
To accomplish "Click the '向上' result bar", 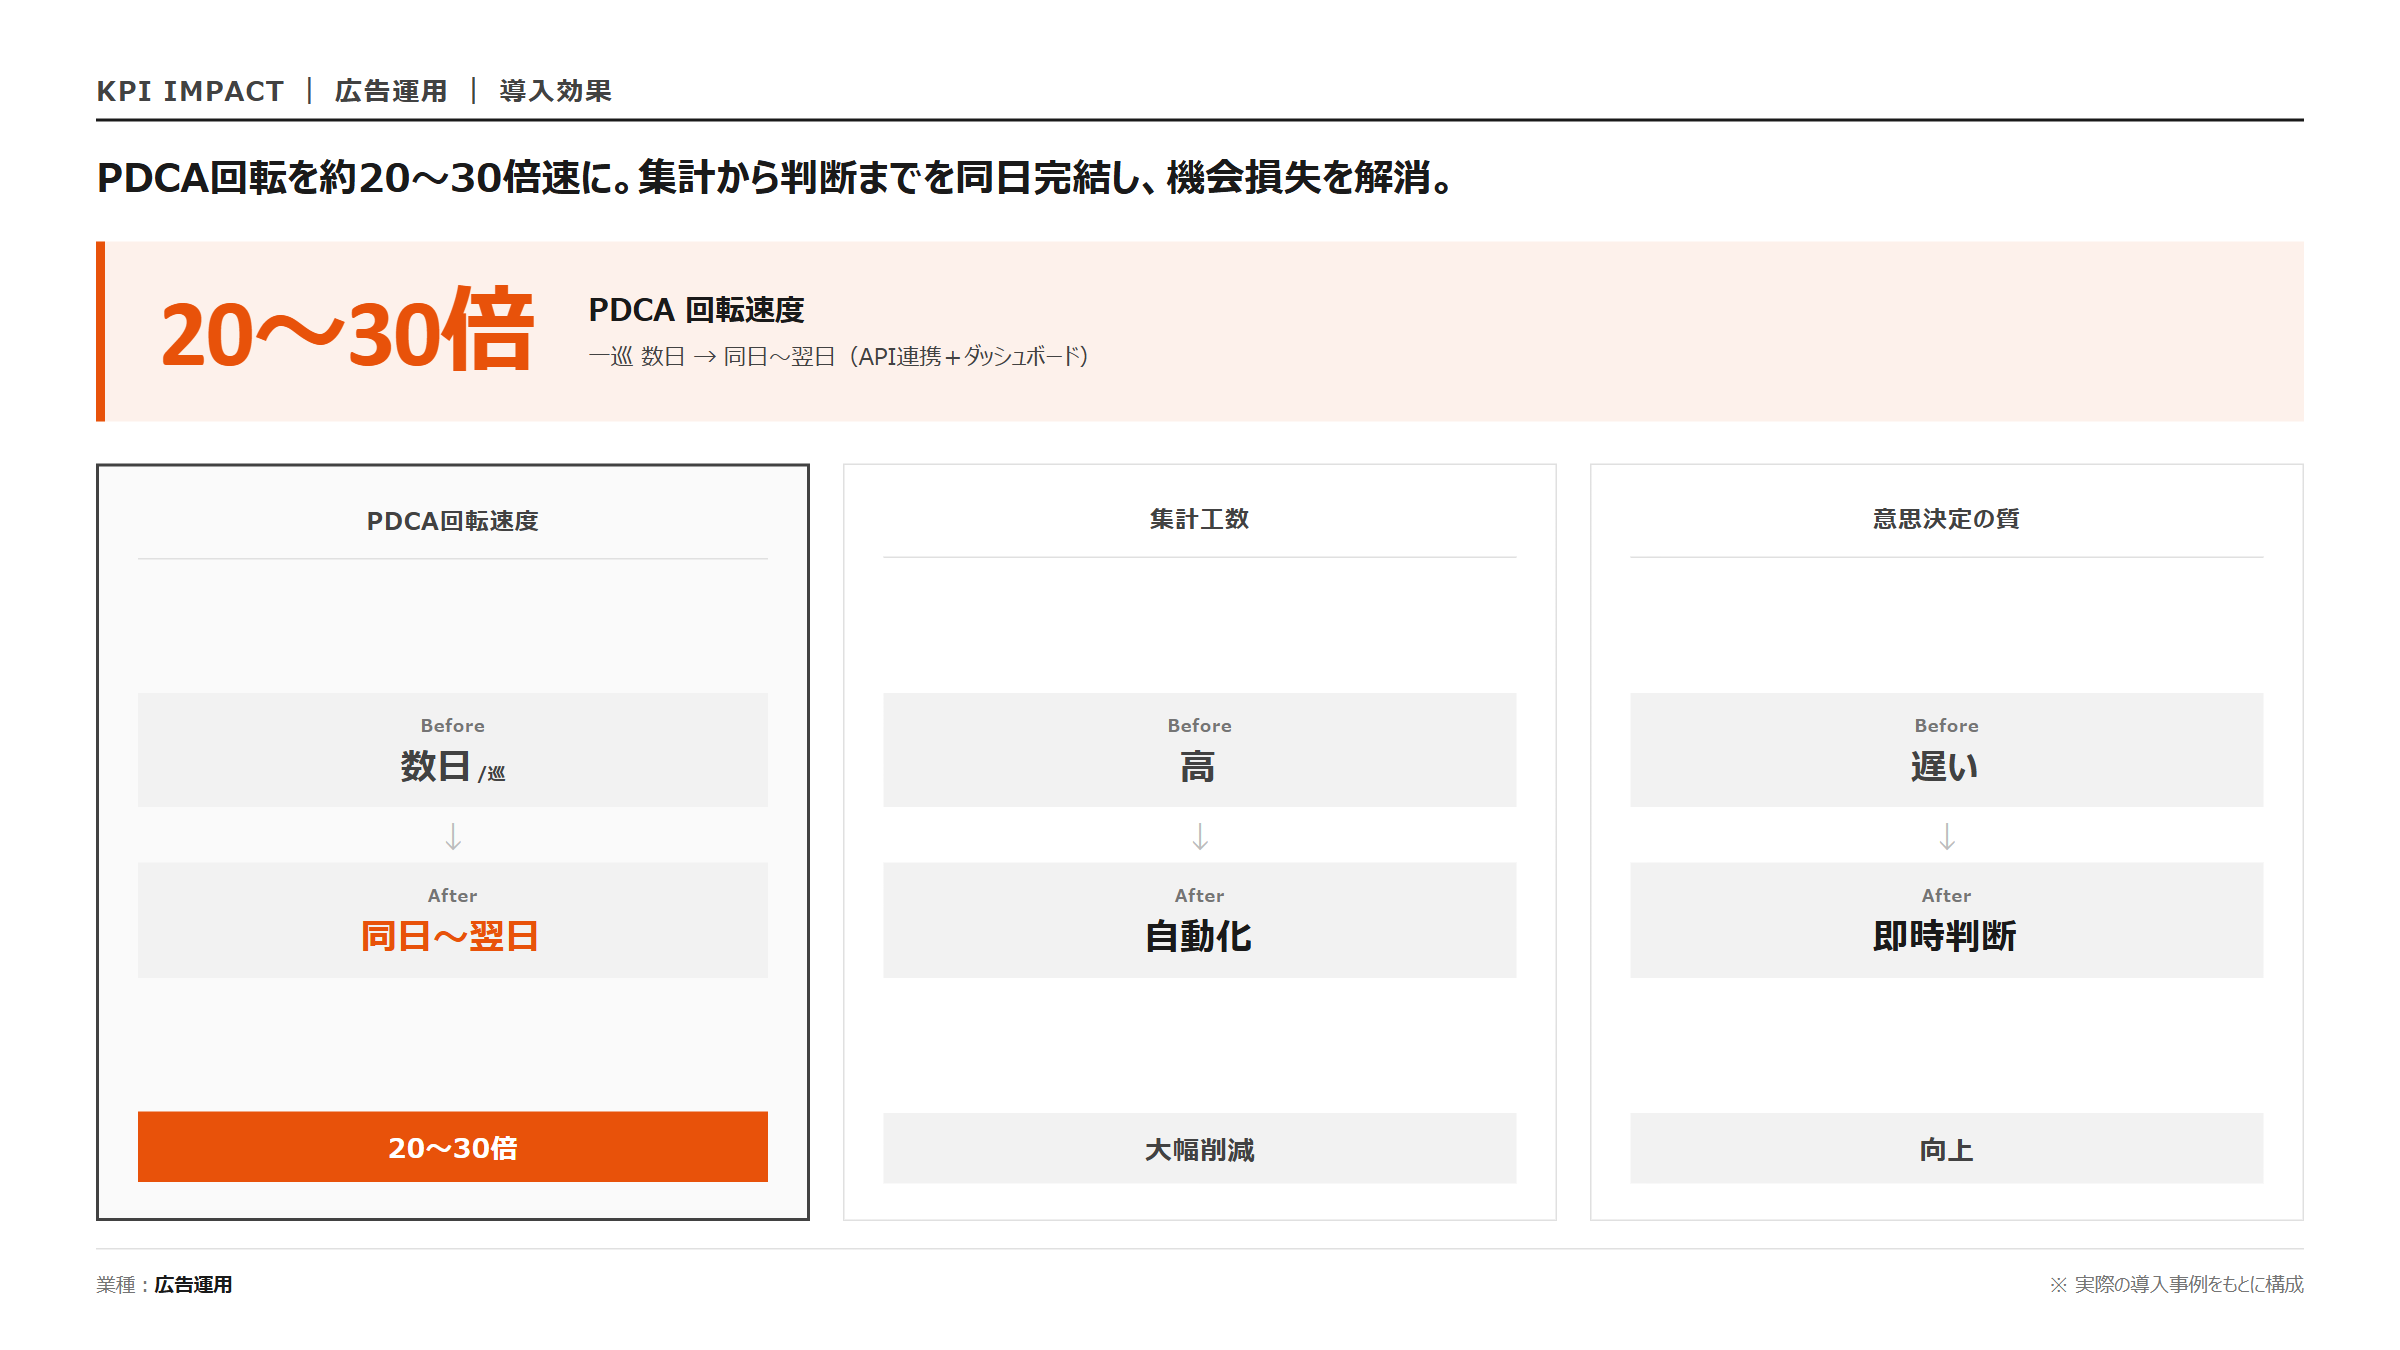I will [x=1946, y=1148].
